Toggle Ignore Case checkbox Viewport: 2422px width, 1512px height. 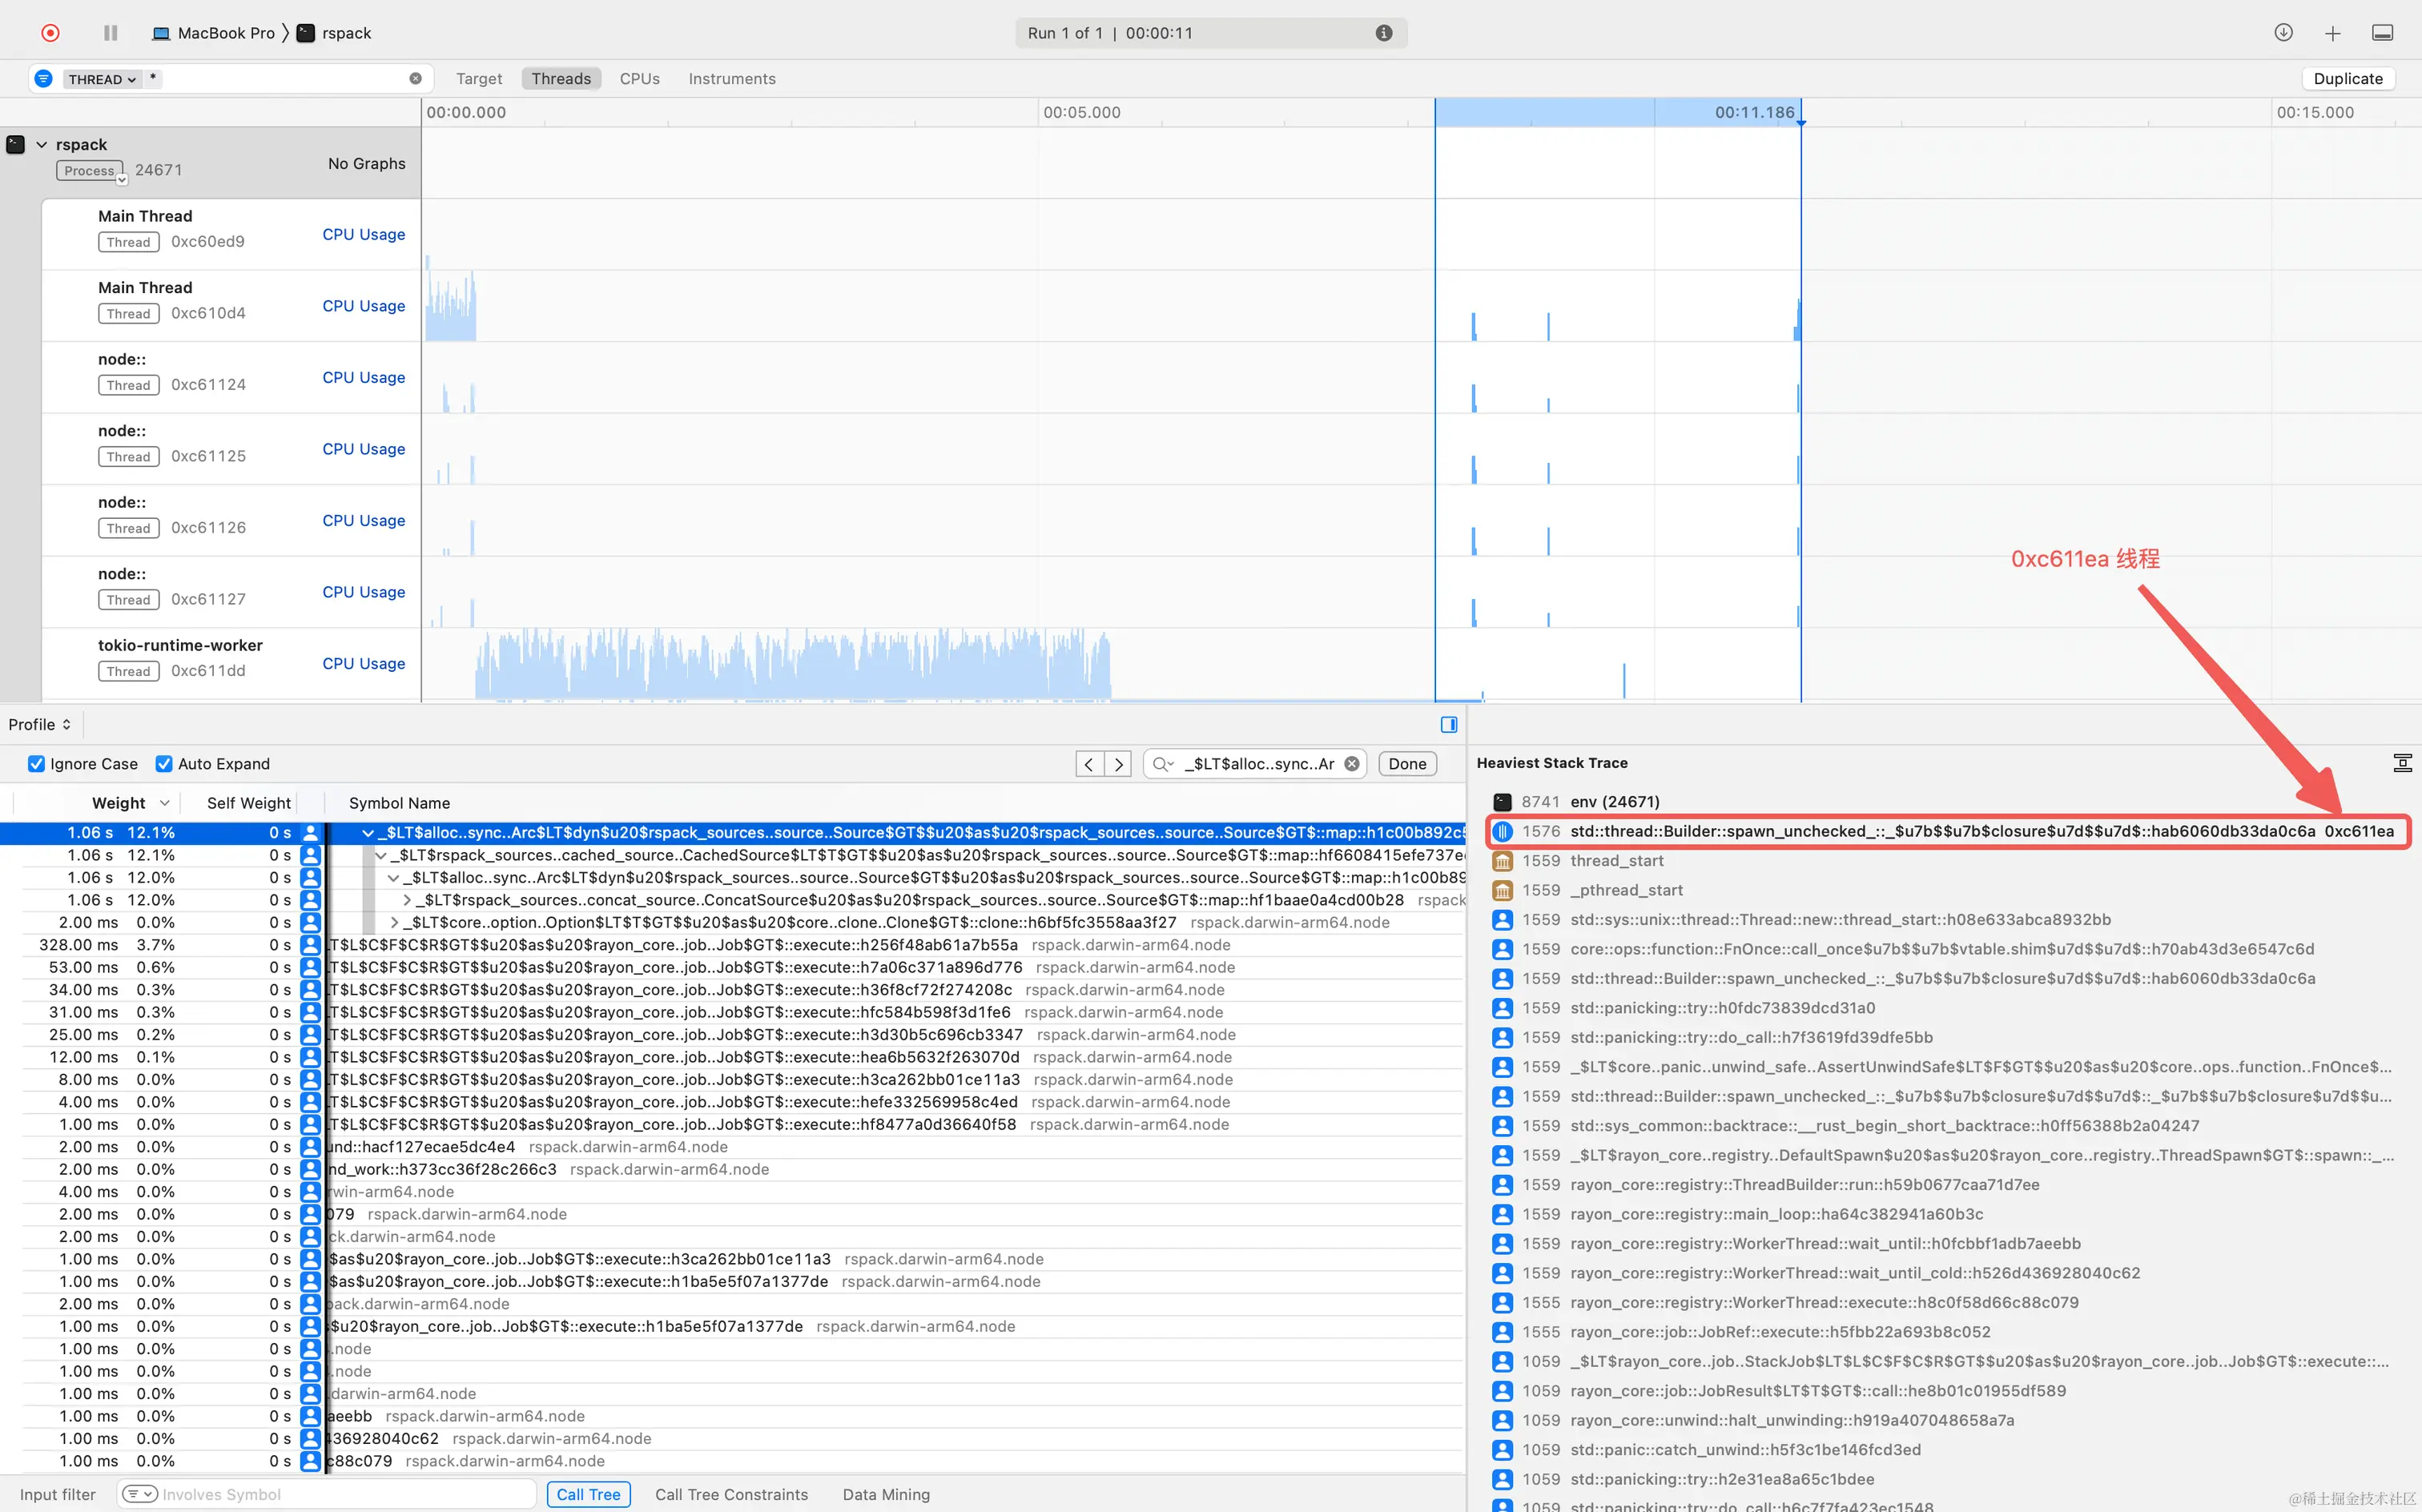37,764
